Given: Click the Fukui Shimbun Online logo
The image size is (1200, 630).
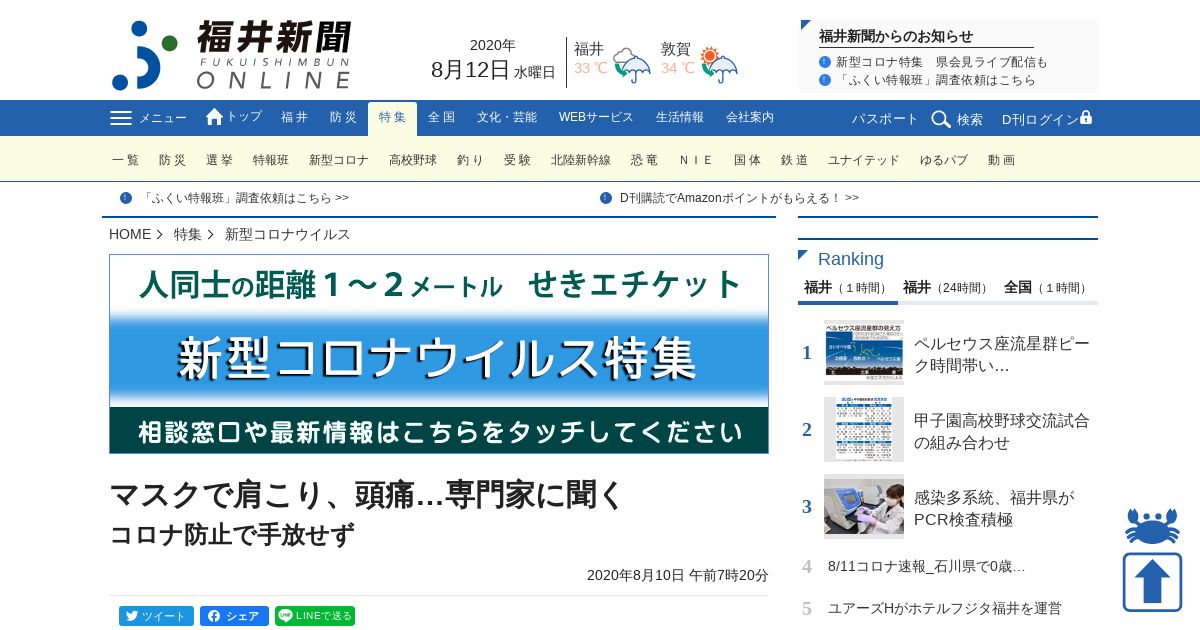Looking at the screenshot, I should (x=232, y=55).
